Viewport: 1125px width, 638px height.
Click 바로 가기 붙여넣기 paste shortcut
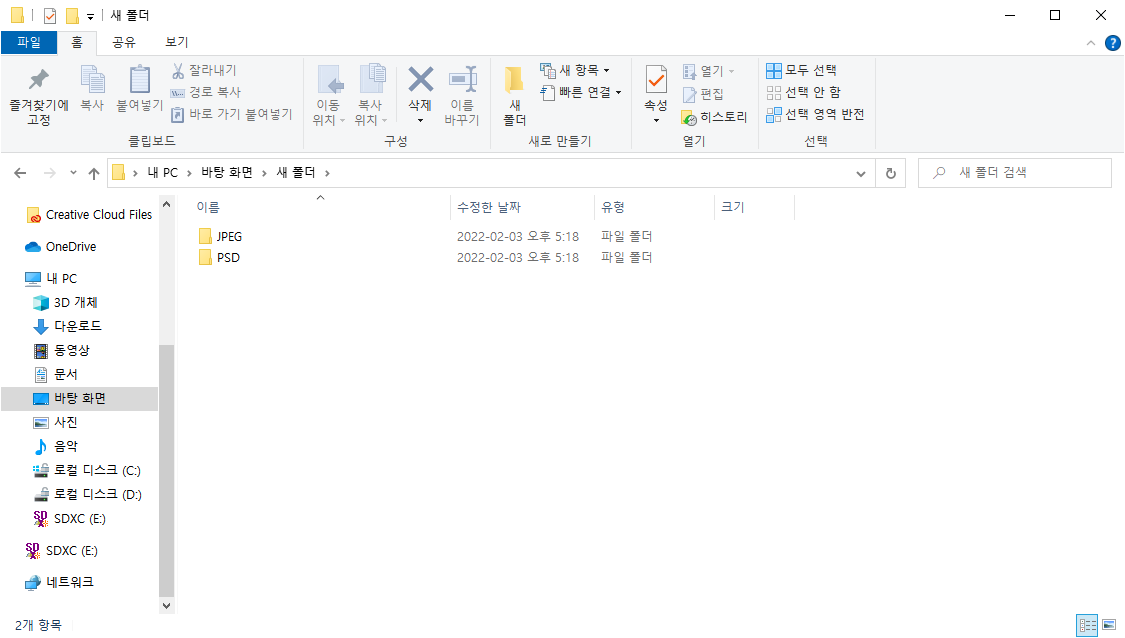[232, 114]
